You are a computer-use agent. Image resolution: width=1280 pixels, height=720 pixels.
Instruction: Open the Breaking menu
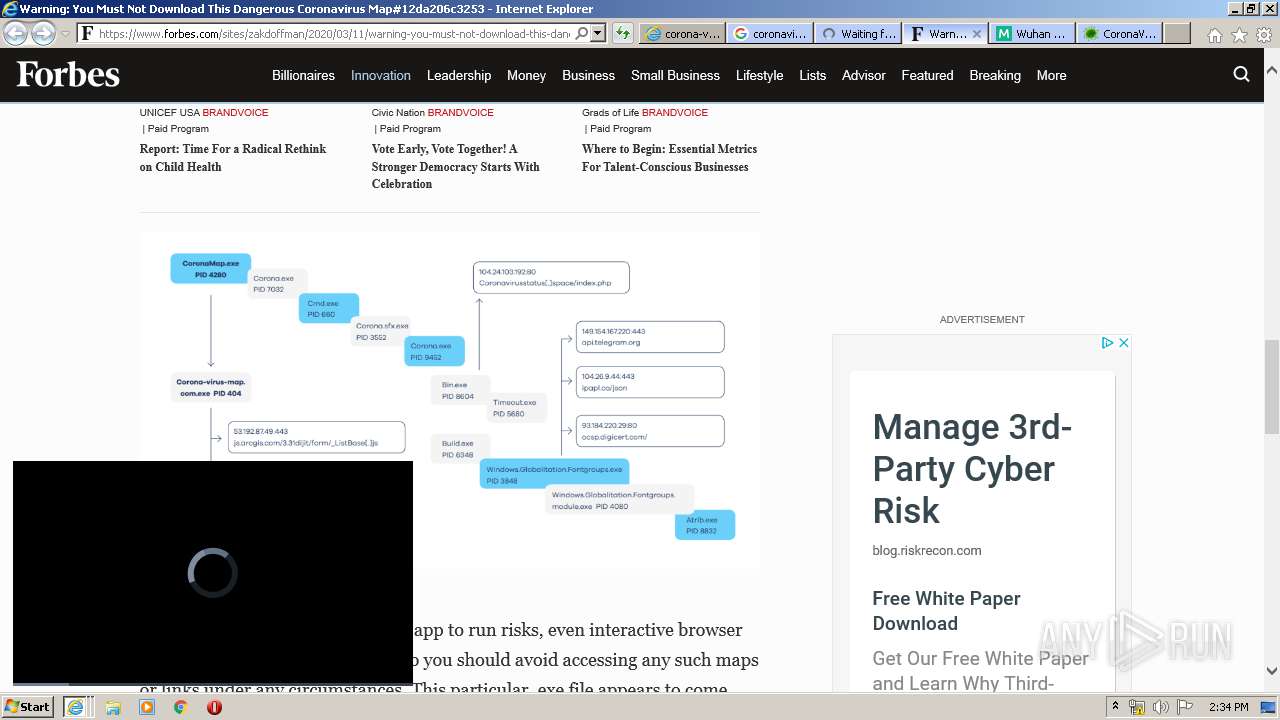(x=995, y=75)
